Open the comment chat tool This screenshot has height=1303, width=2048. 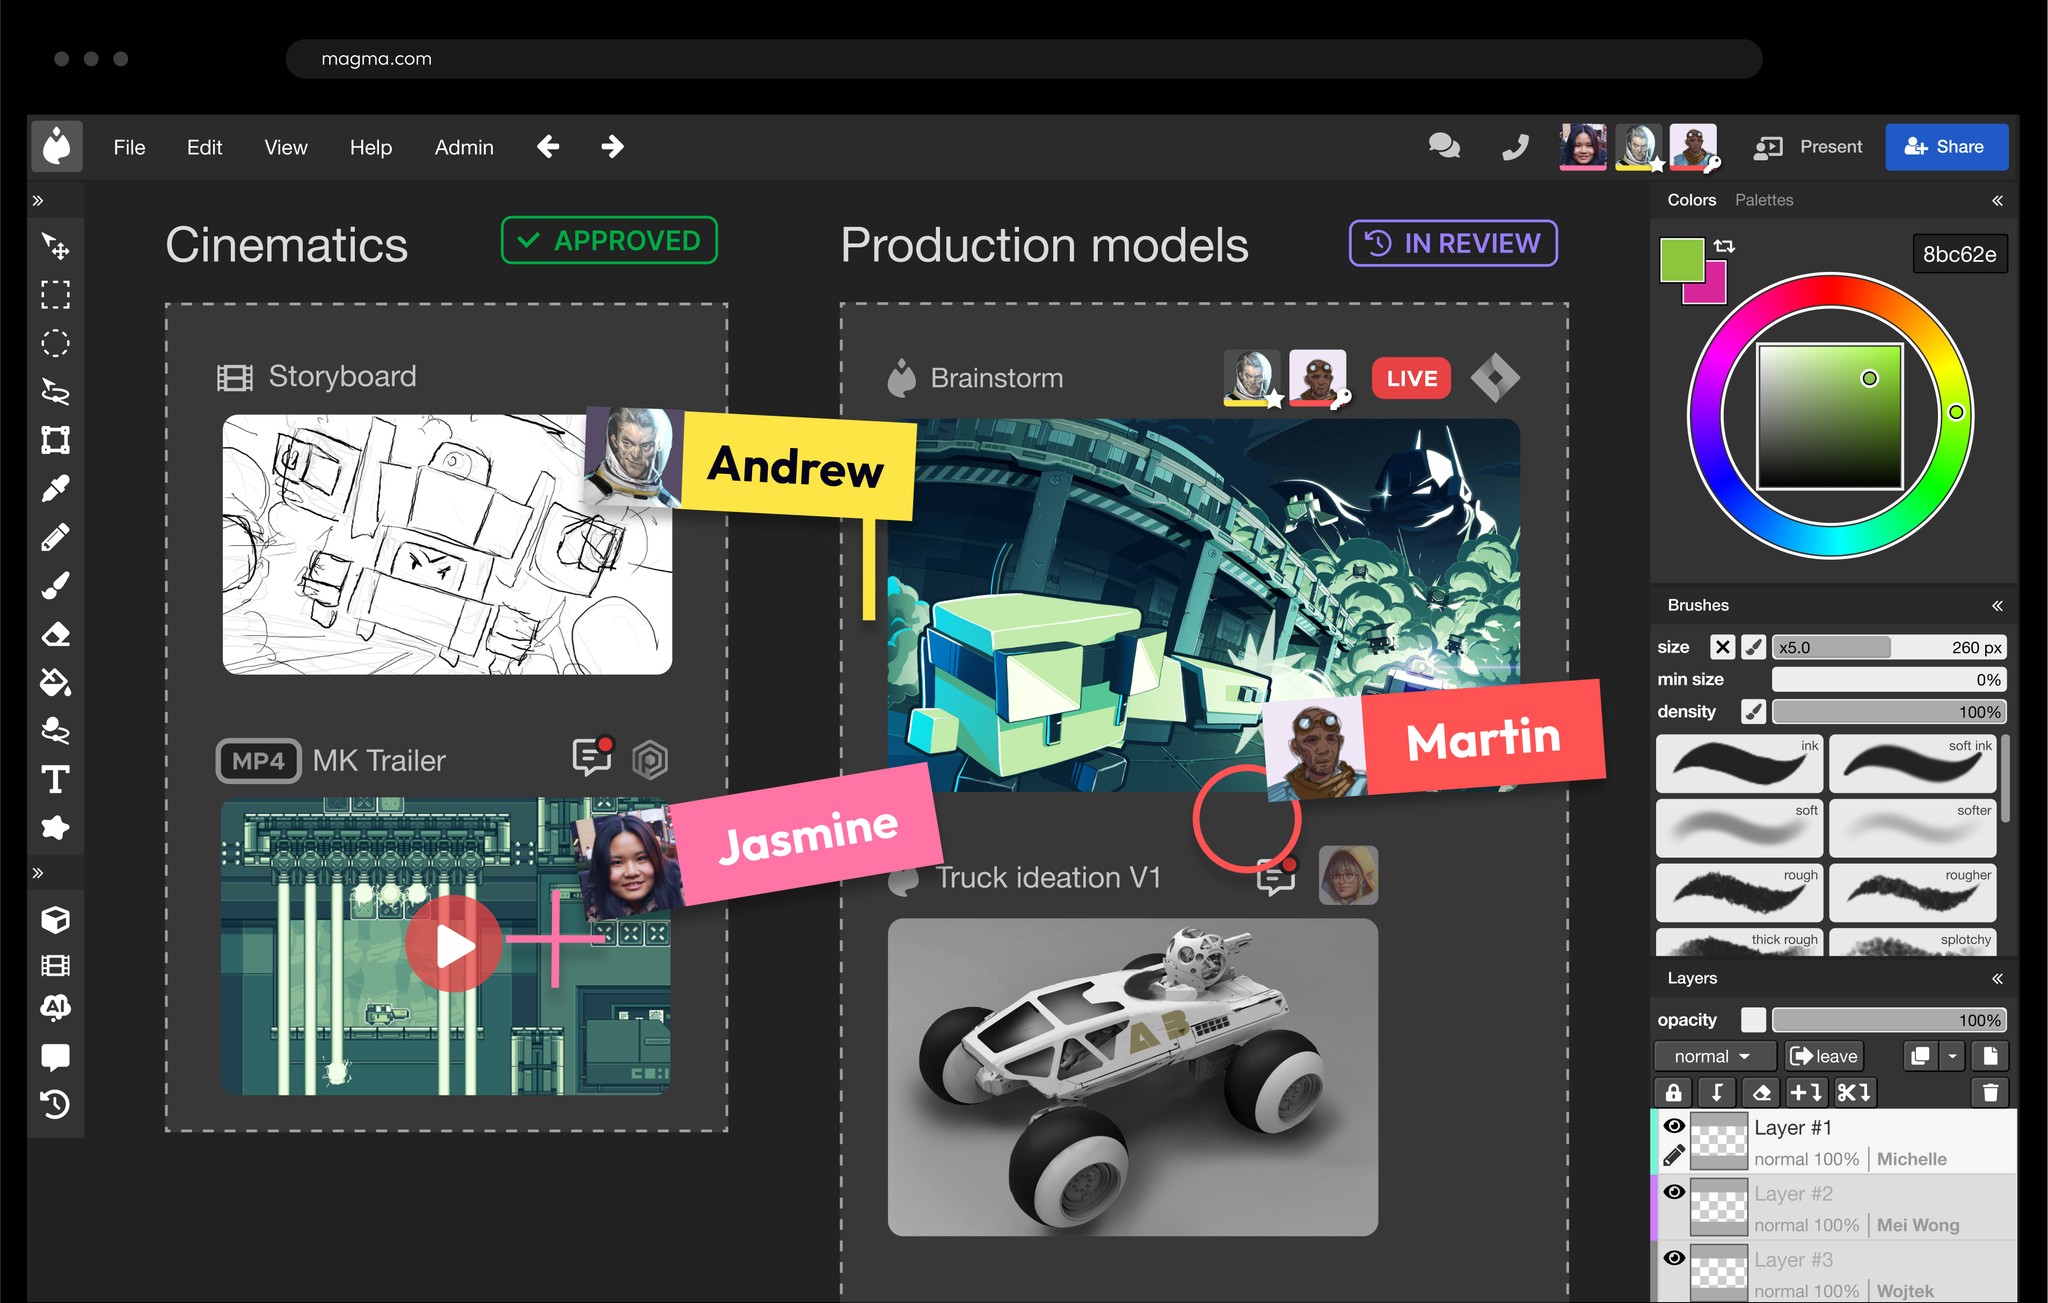pos(56,1055)
